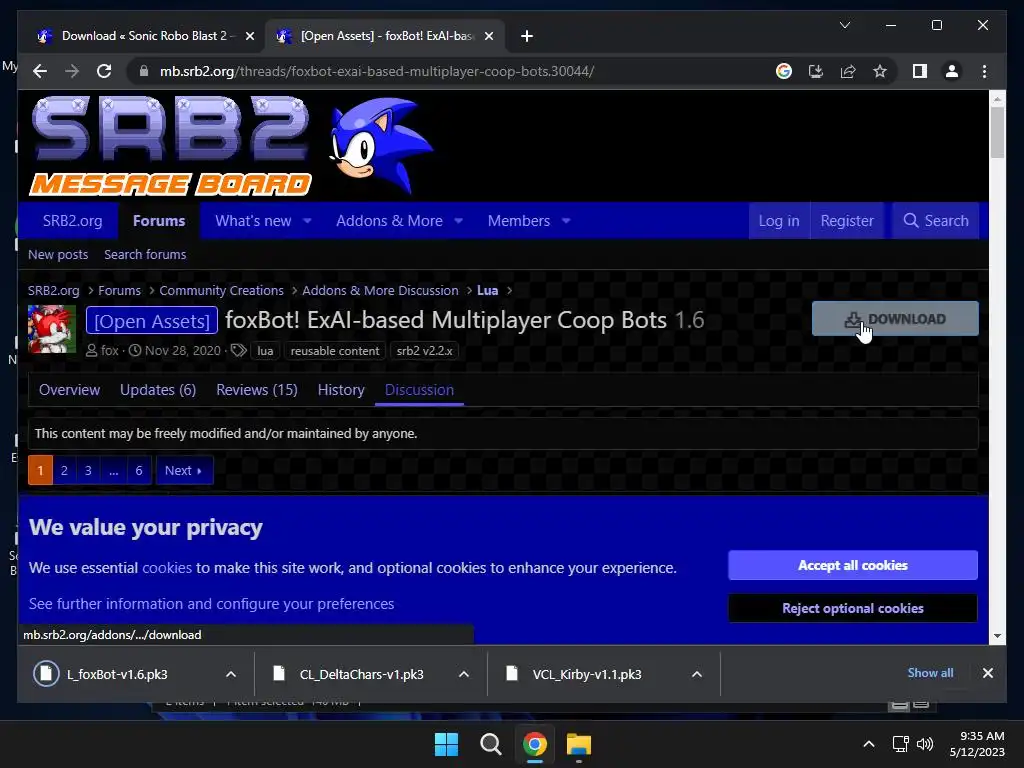The width and height of the screenshot is (1024, 768).
Task: Select the srb2 v2.2.x tag
Action: click(424, 351)
